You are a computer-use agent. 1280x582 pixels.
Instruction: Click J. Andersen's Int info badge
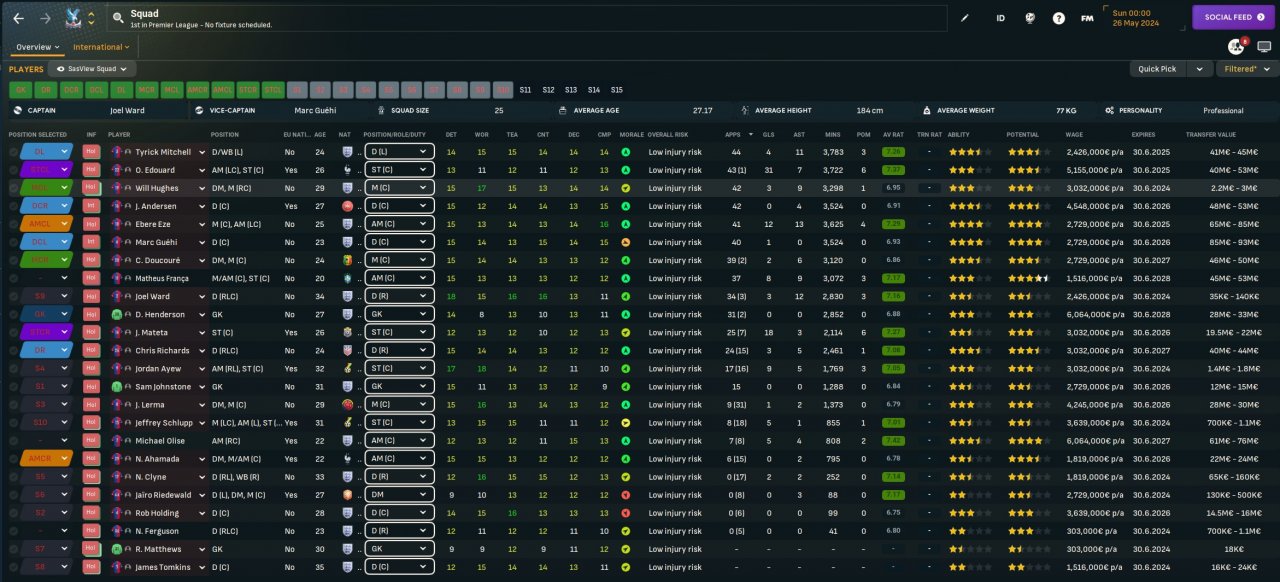coord(91,206)
